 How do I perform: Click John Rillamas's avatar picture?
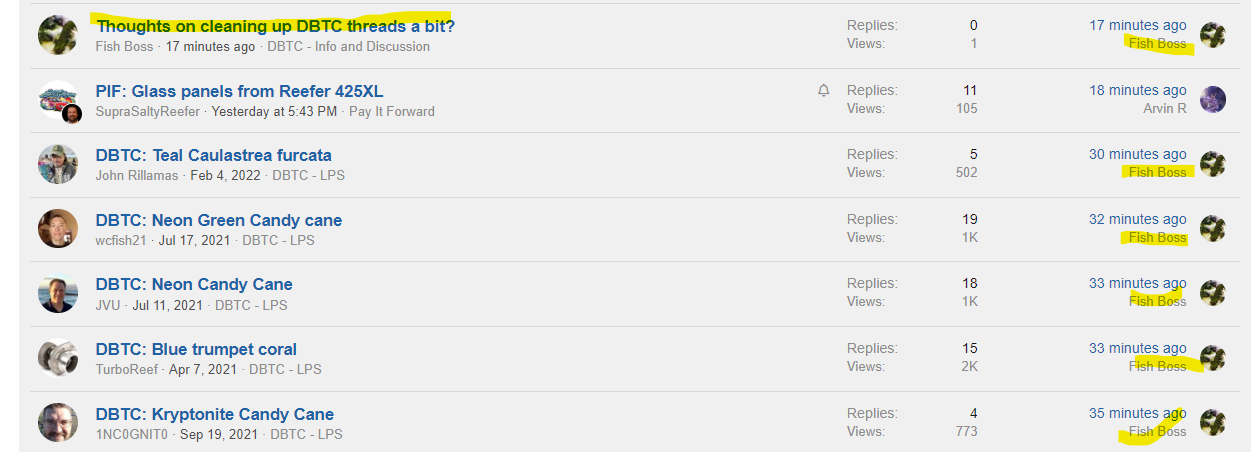click(57, 164)
